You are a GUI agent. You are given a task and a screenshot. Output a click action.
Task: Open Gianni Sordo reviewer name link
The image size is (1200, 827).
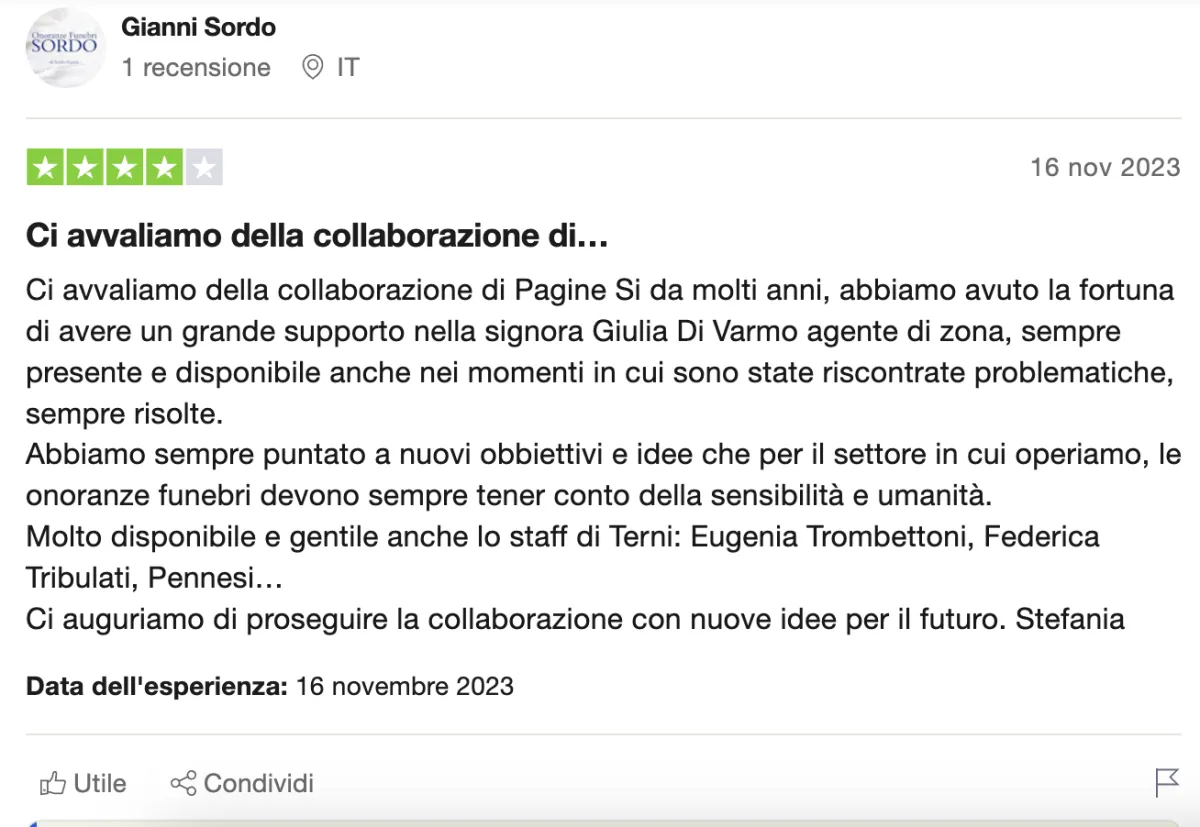click(x=198, y=27)
